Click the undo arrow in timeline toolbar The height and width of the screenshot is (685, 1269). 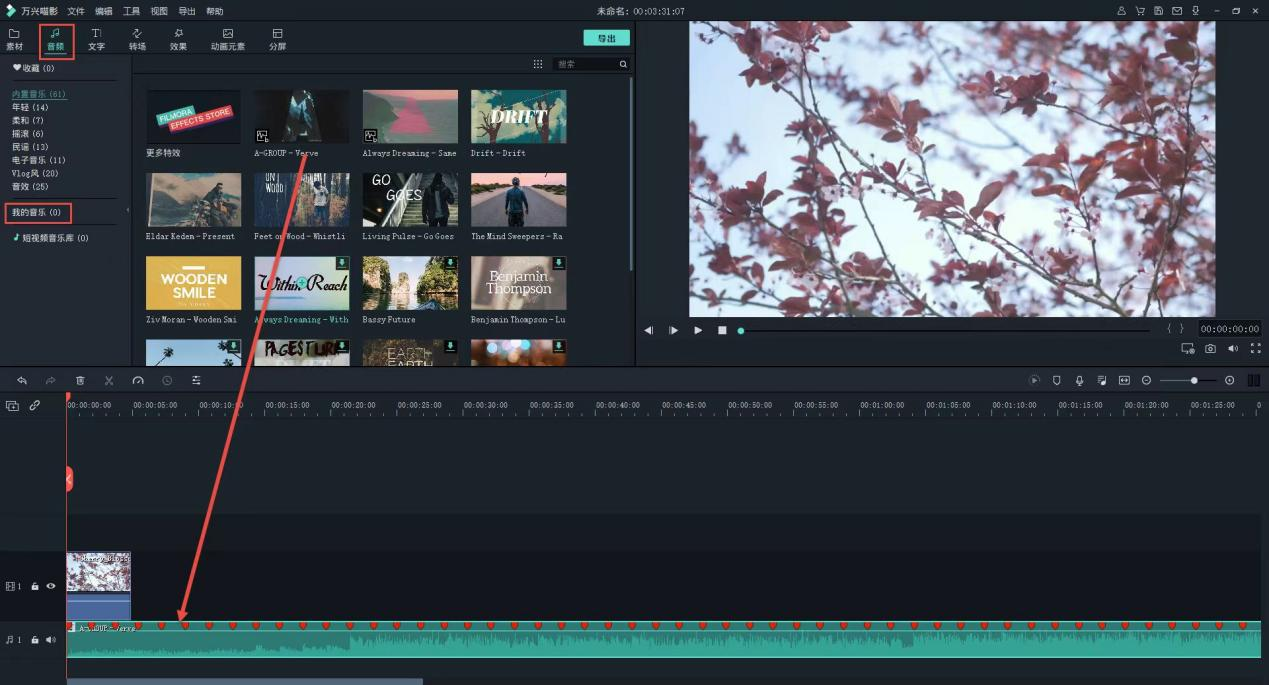[x=22, y=381]
